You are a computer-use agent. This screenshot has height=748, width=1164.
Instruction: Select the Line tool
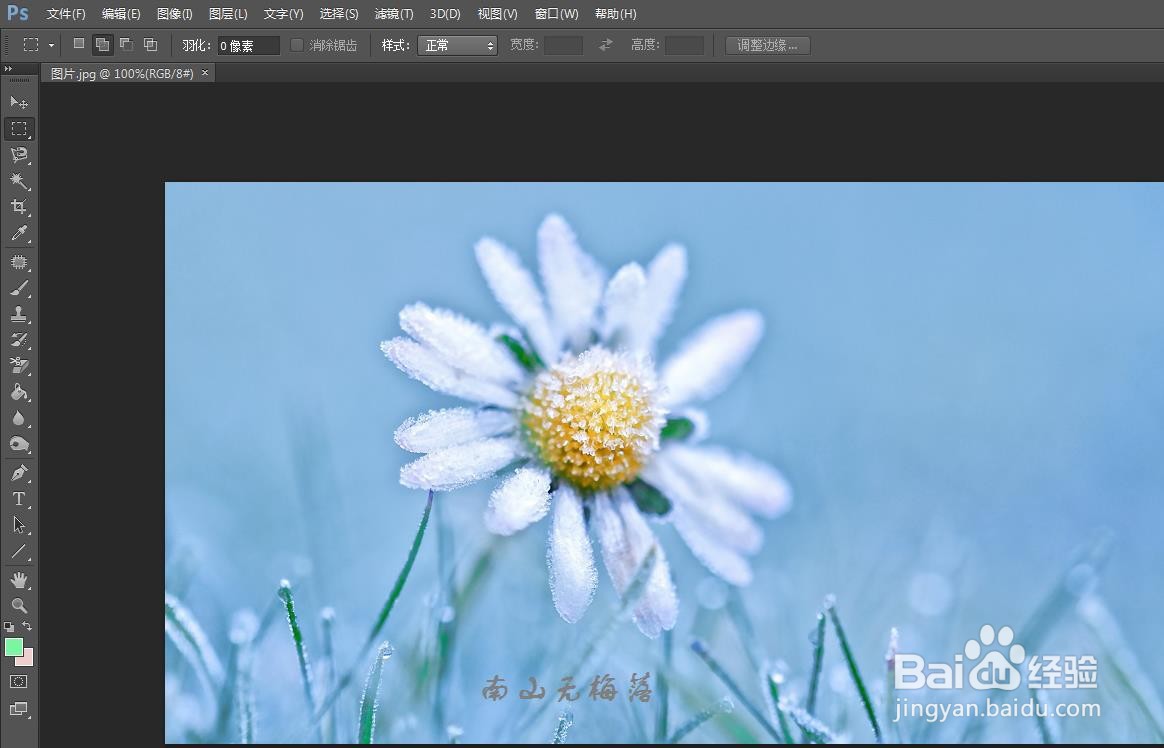pos(19,551)
